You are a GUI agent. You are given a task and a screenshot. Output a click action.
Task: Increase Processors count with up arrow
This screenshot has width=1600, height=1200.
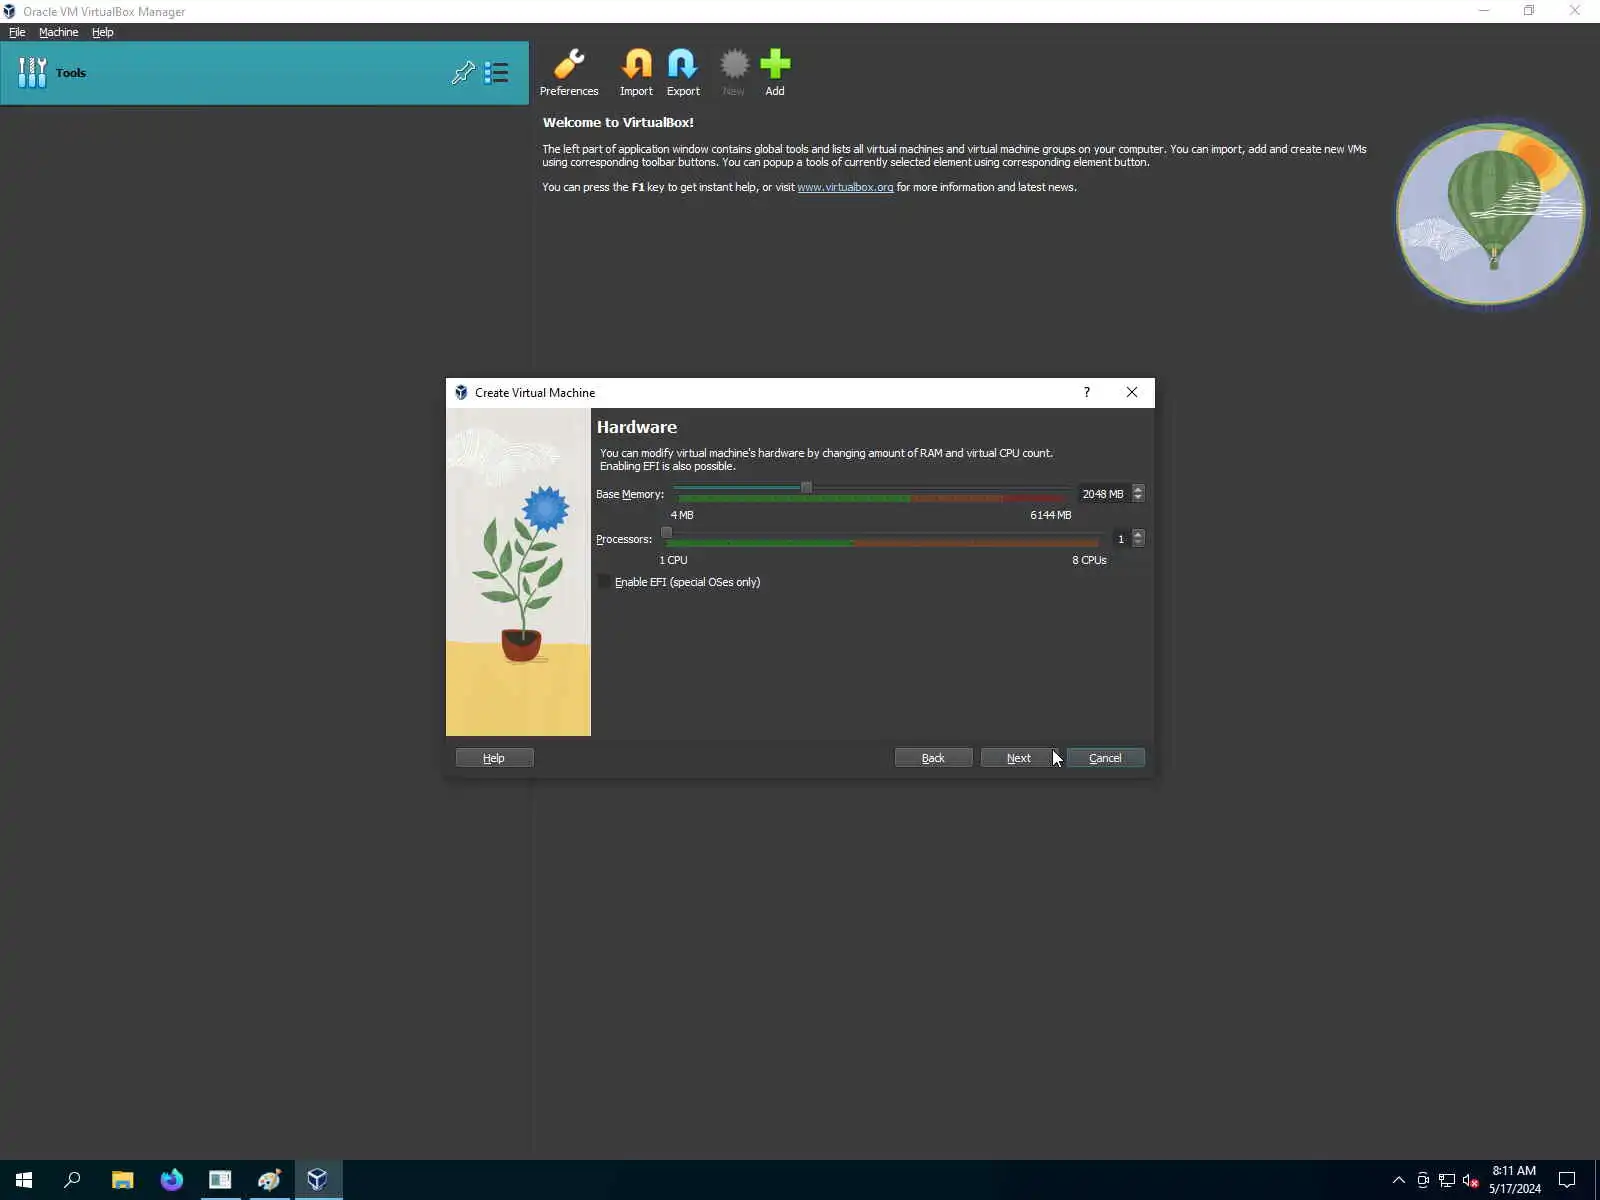pos(1138,534)
